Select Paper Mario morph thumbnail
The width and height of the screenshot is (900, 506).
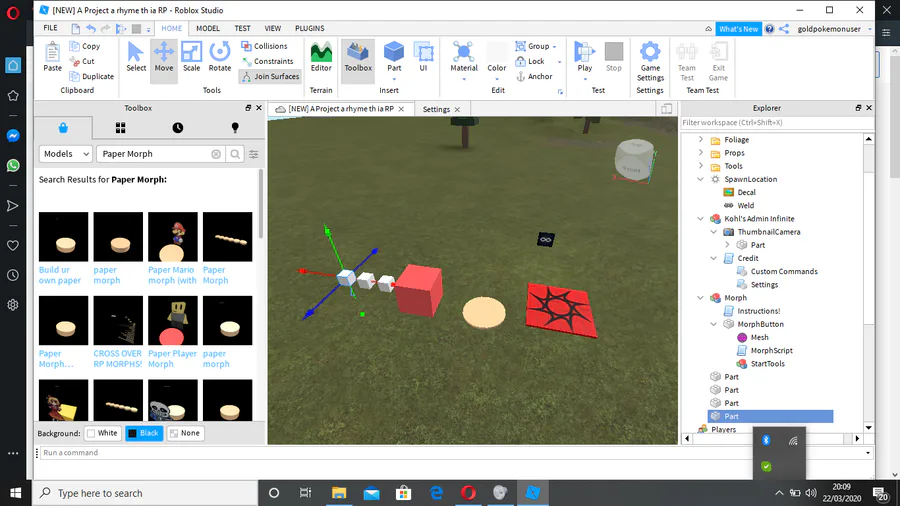pyautogui.click(x=173, y=237)
